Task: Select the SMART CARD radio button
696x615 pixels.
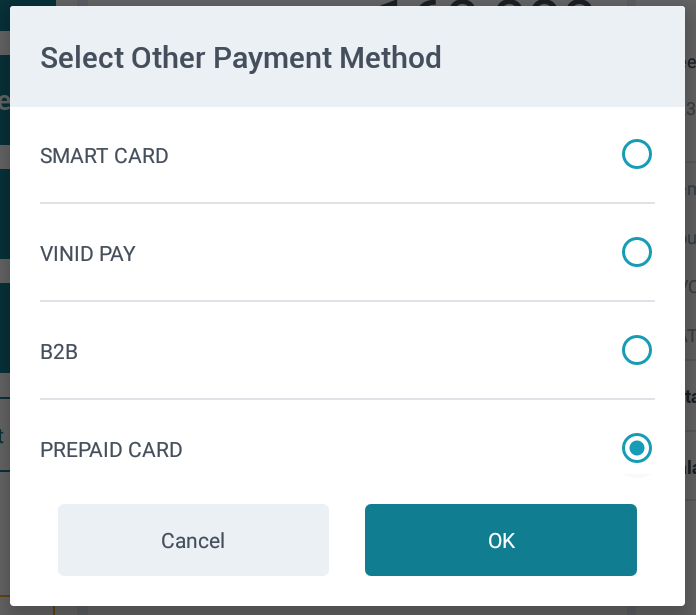Action: 636,155
